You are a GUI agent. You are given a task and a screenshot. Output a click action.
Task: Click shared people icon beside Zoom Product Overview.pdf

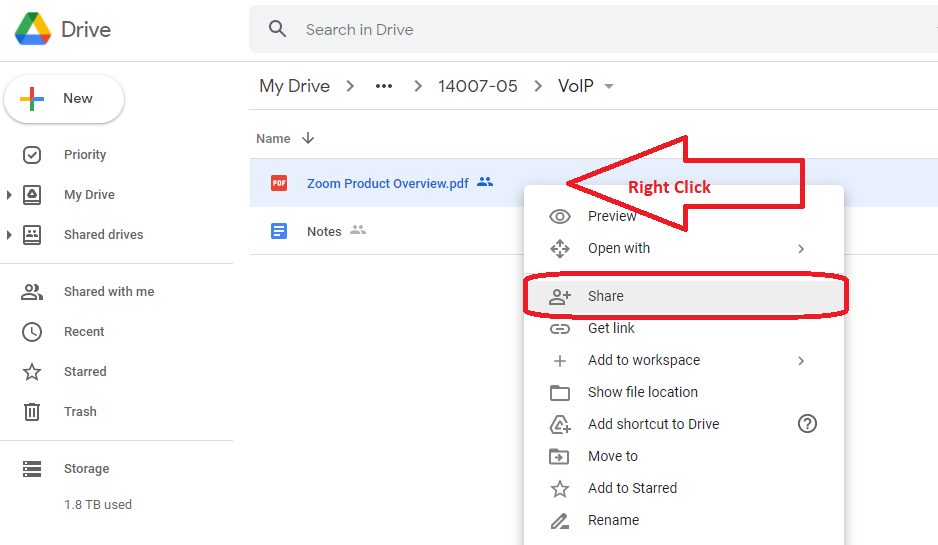[485, 182]
